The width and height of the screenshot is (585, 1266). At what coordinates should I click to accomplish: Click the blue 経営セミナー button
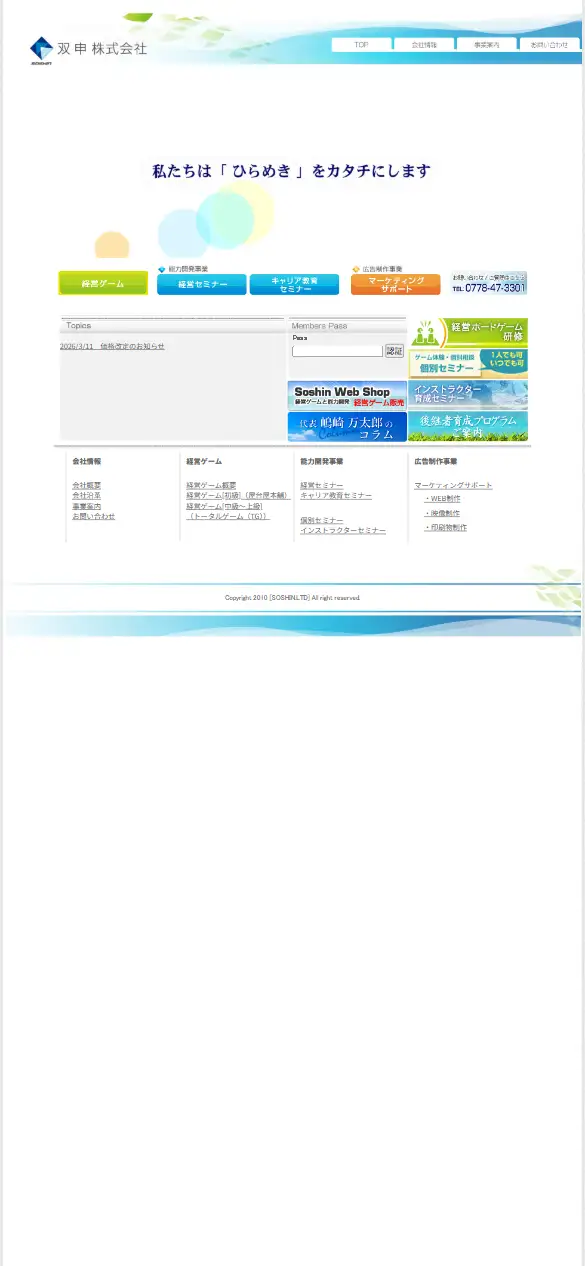tap(202, 284)
